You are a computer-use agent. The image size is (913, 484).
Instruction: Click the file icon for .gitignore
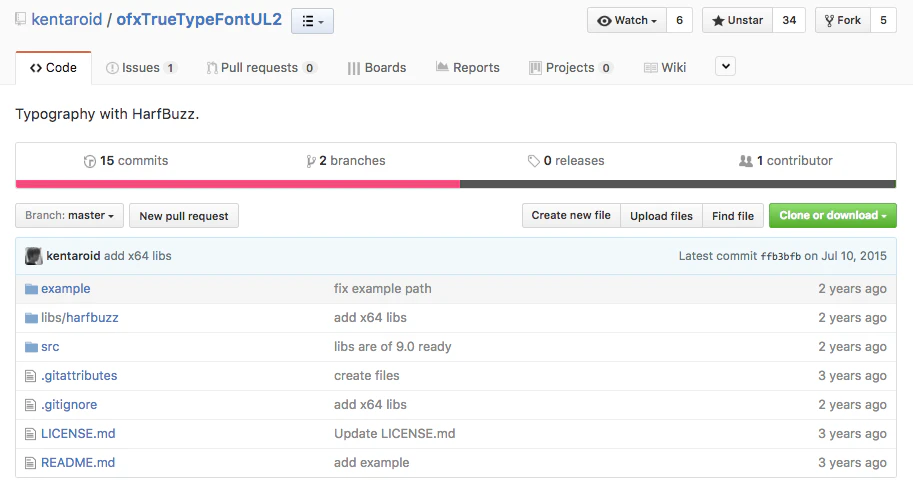(31, 405)
